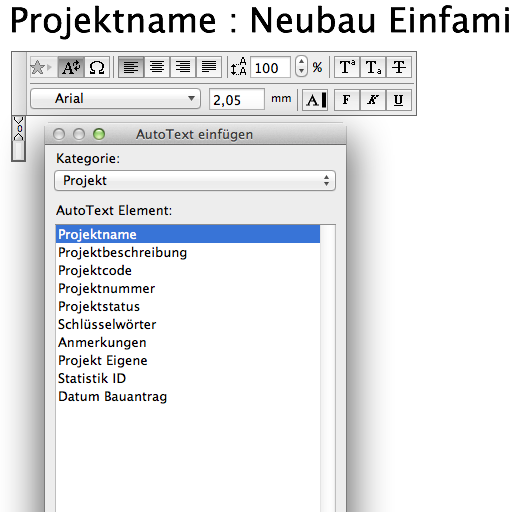Click the spacing percentage stepper arrows

point(301,66)
